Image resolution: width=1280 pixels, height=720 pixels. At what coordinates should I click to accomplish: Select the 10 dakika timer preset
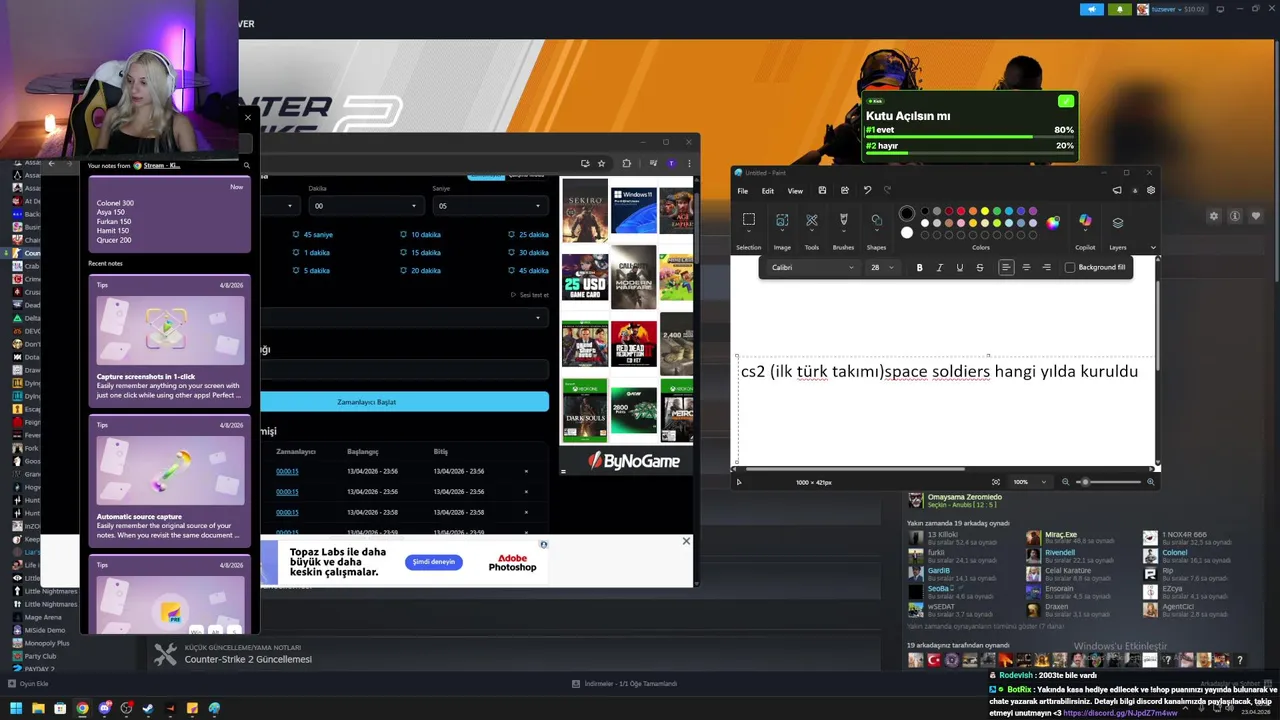420,235
